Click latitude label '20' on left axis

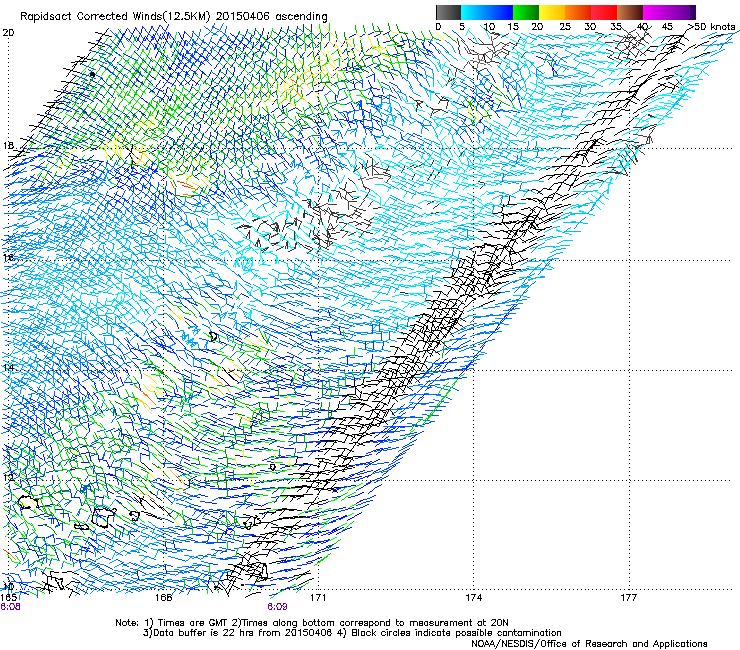[8, 33]
